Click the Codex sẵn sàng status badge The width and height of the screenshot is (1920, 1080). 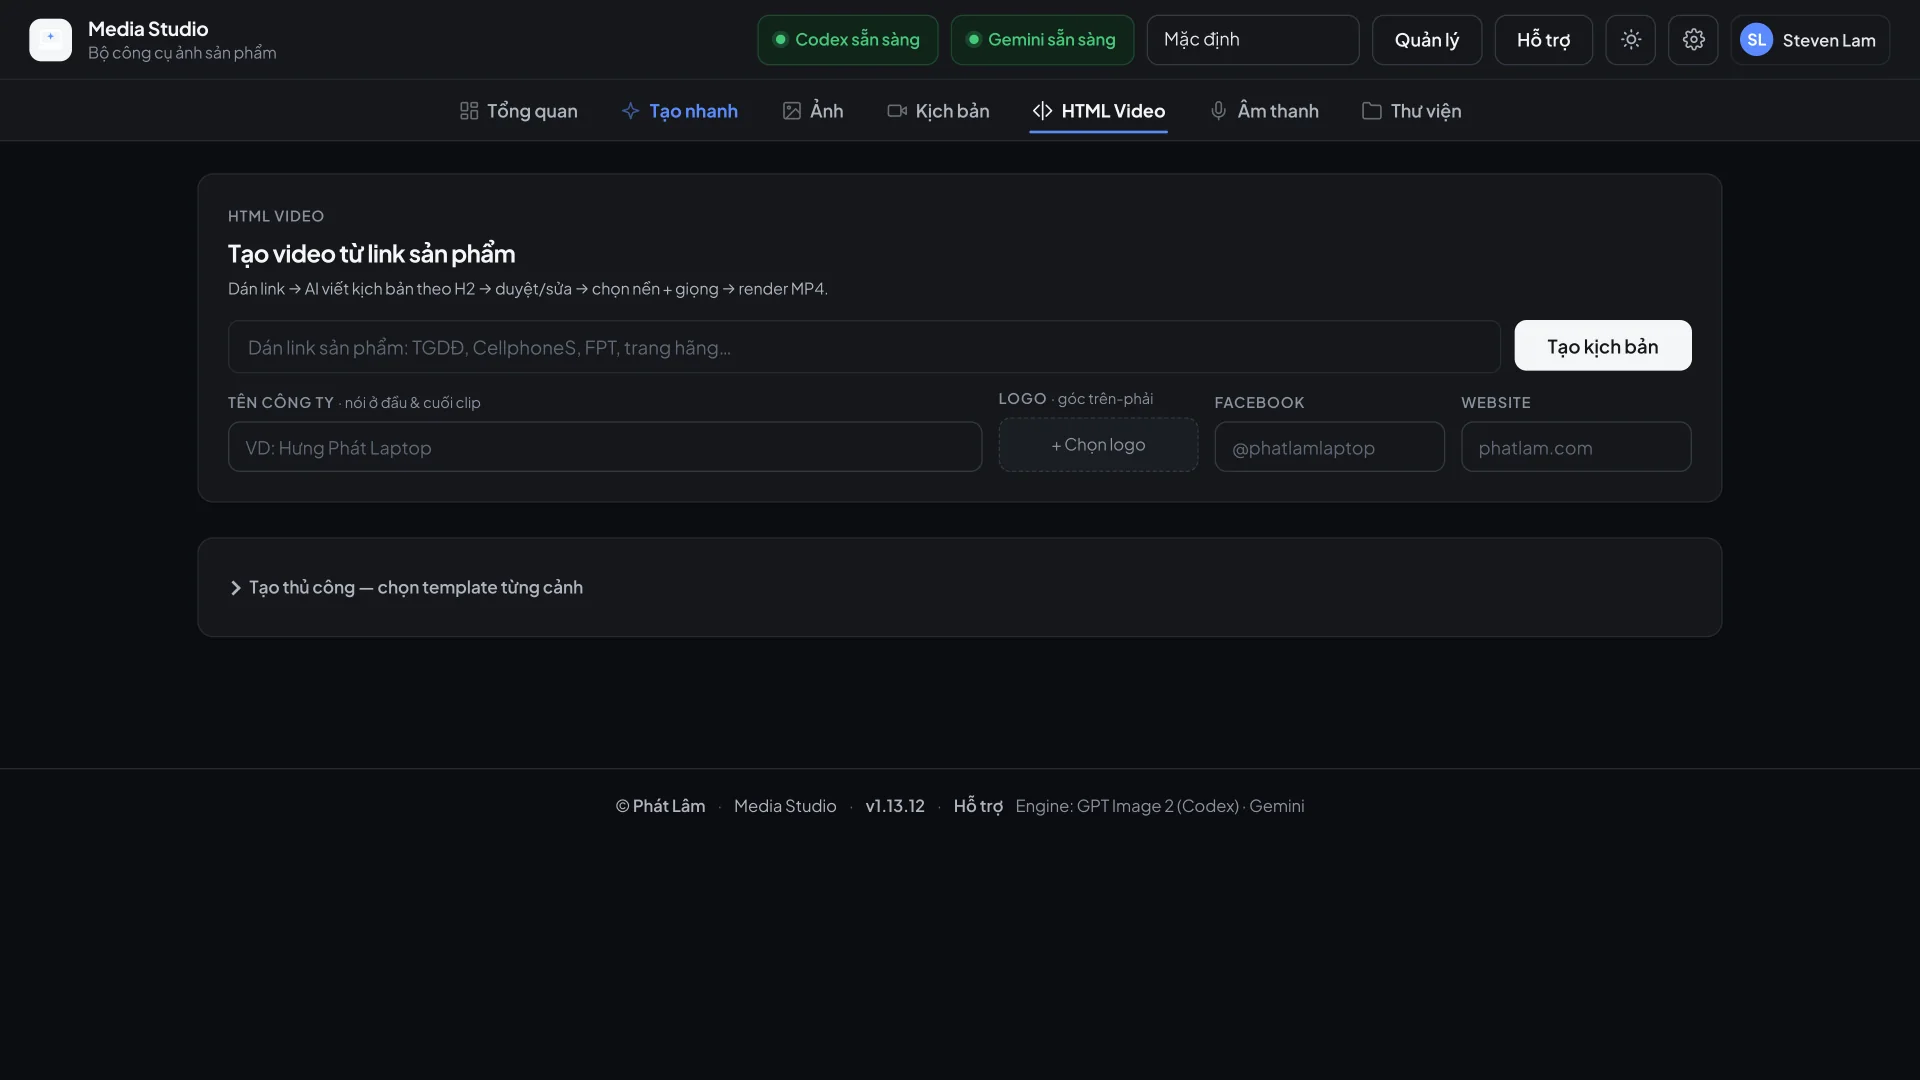(847, 40)
